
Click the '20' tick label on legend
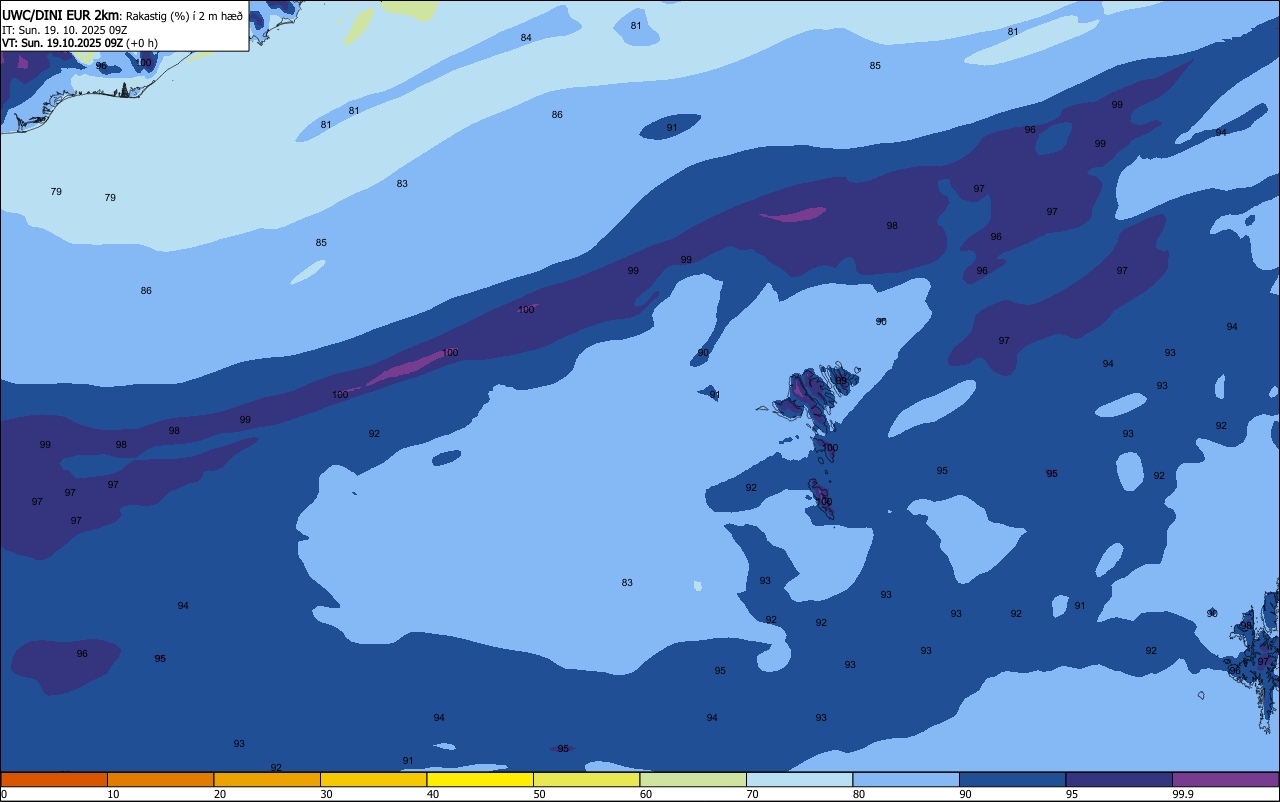[220, 794]
